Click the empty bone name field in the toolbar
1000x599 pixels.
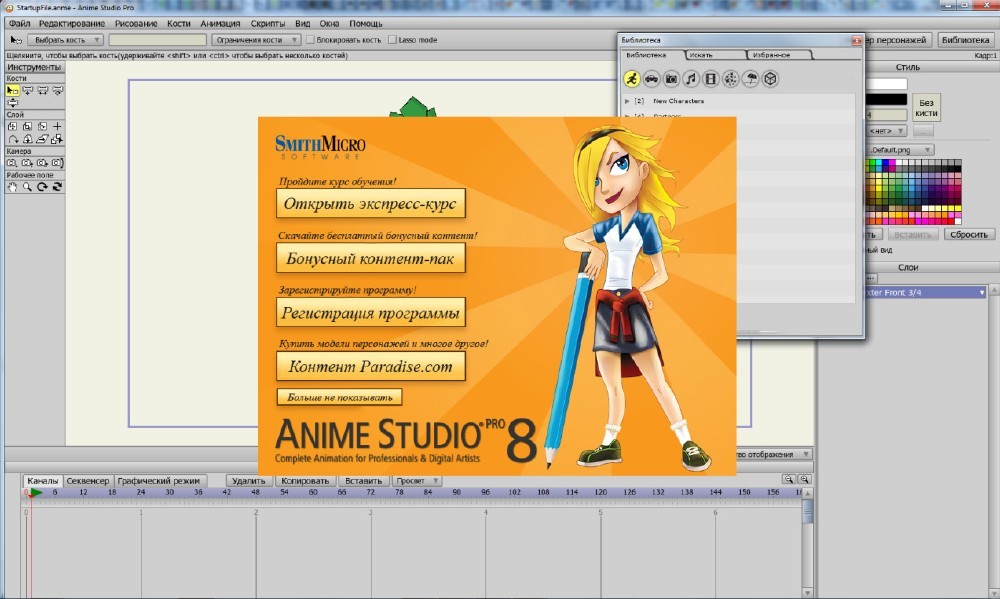pos(158,40)
